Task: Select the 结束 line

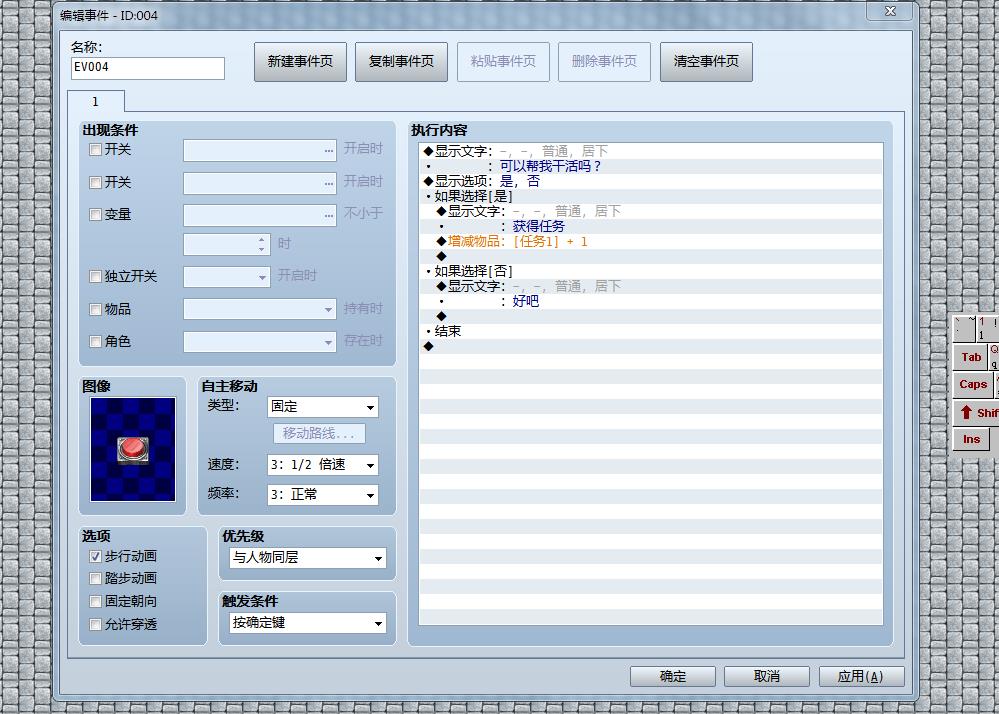Action: 651,331
